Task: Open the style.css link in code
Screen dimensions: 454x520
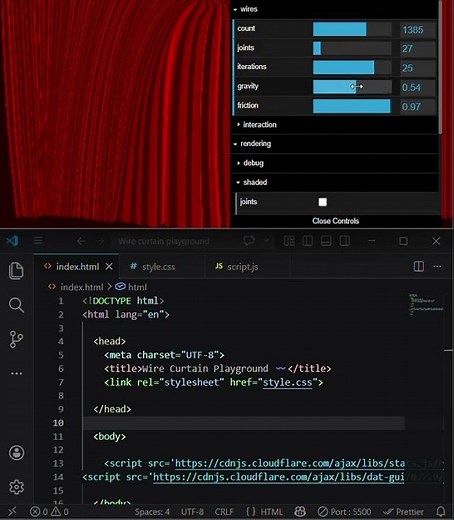Action: point(288,382)
